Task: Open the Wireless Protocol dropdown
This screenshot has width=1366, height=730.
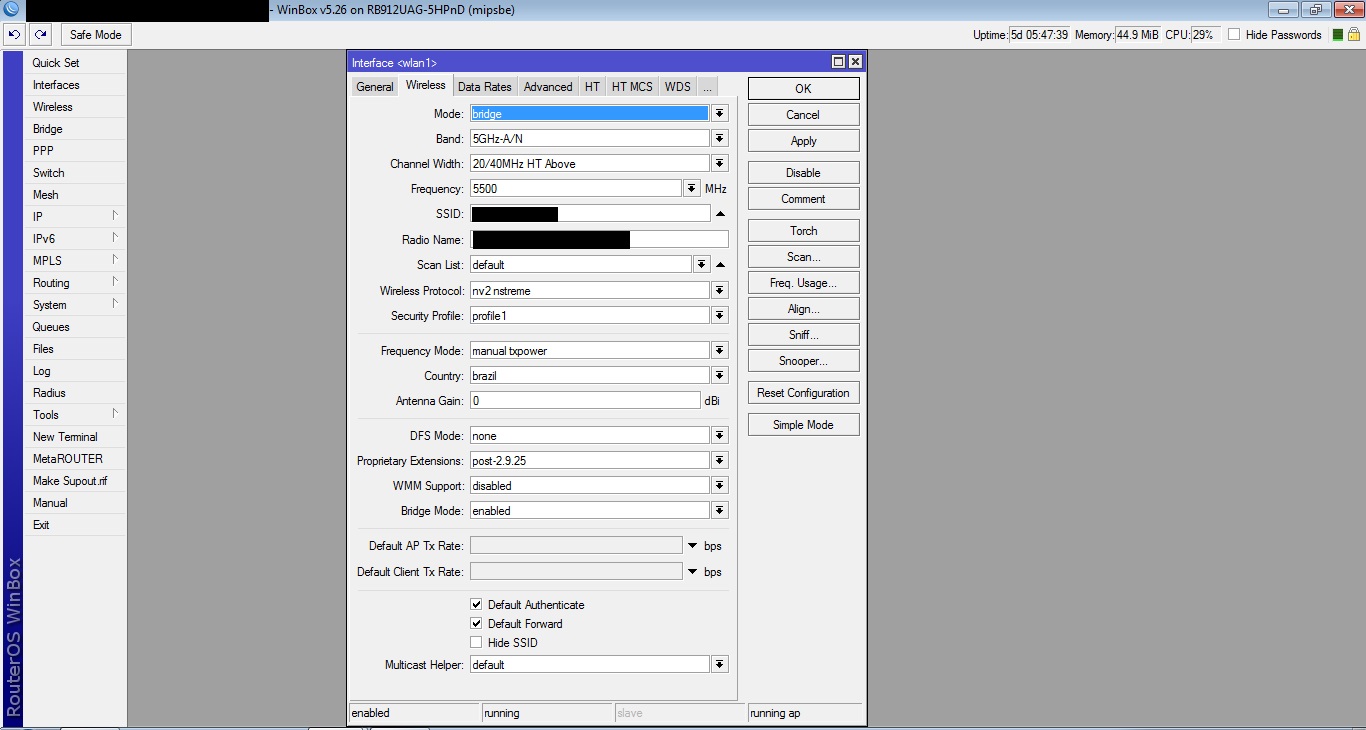Action: [x=719, y=291]
